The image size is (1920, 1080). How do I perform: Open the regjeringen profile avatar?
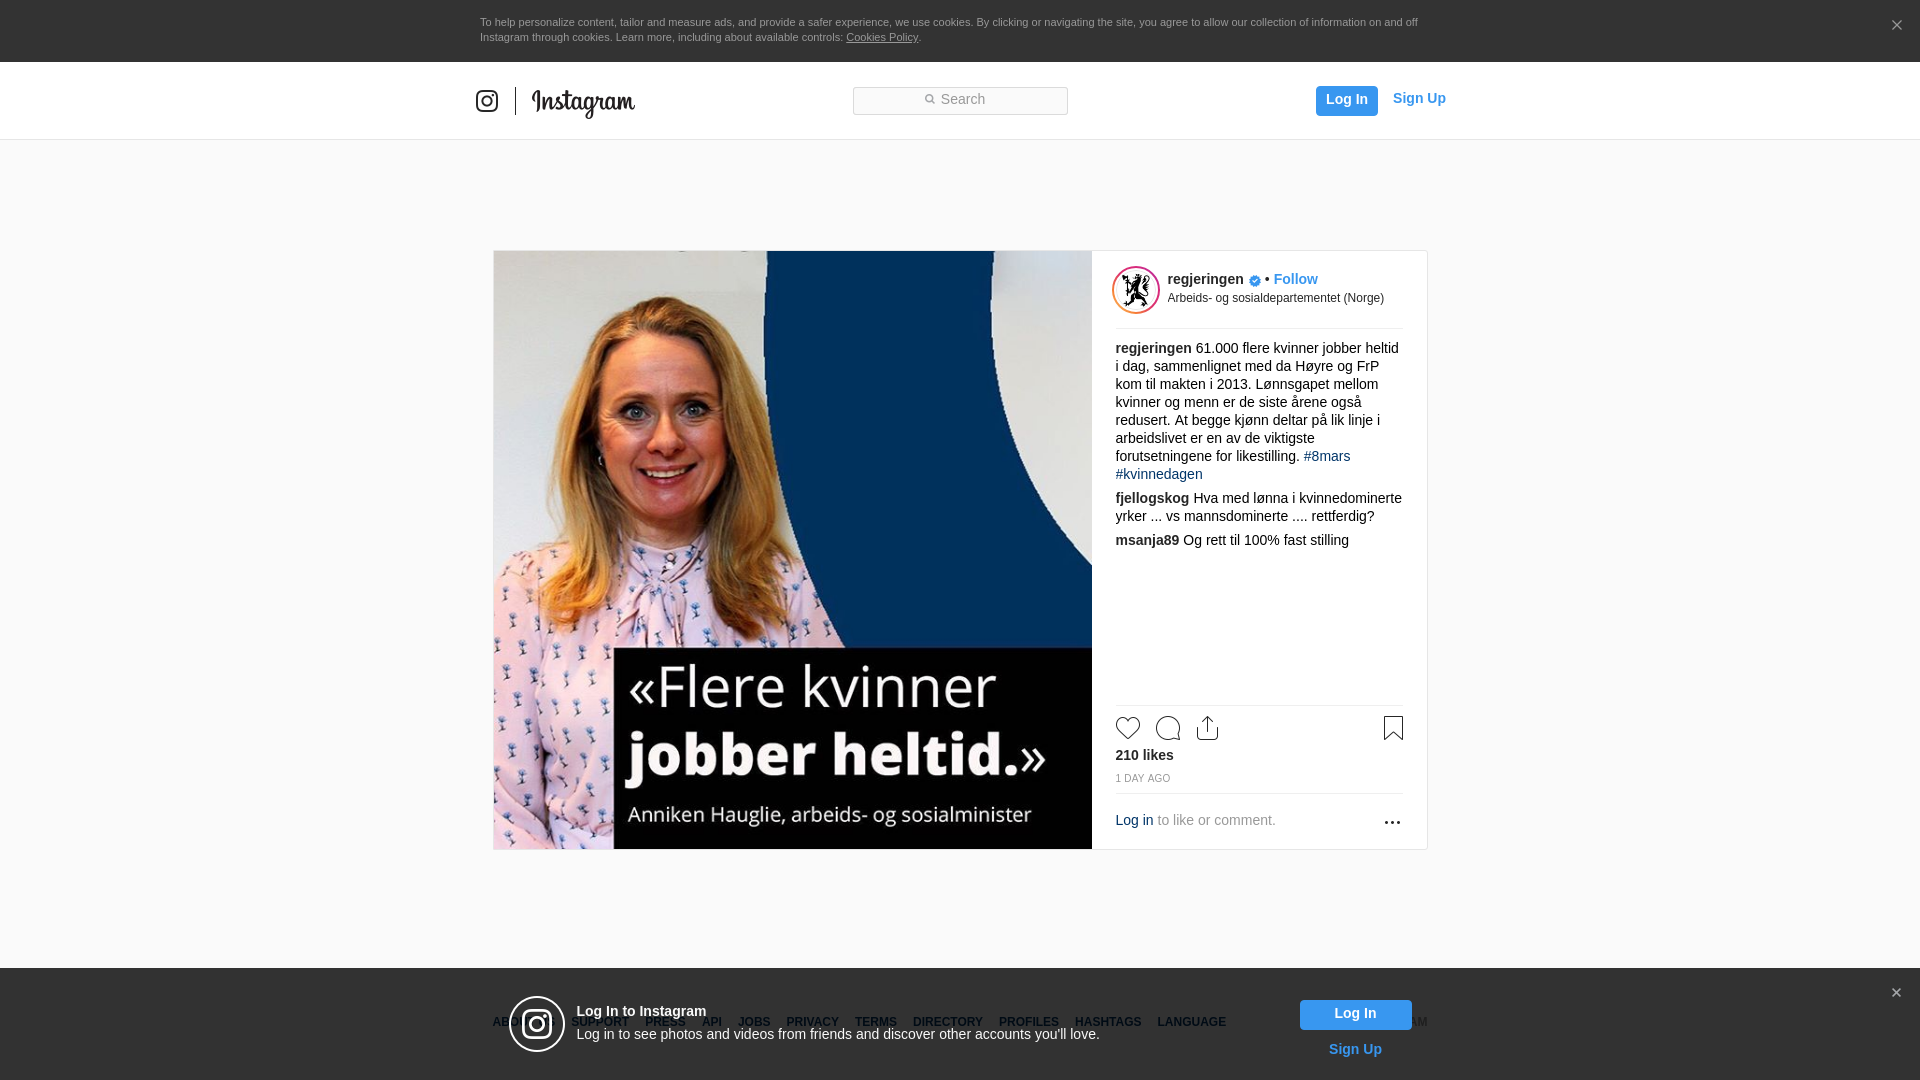click(1136, 290)
